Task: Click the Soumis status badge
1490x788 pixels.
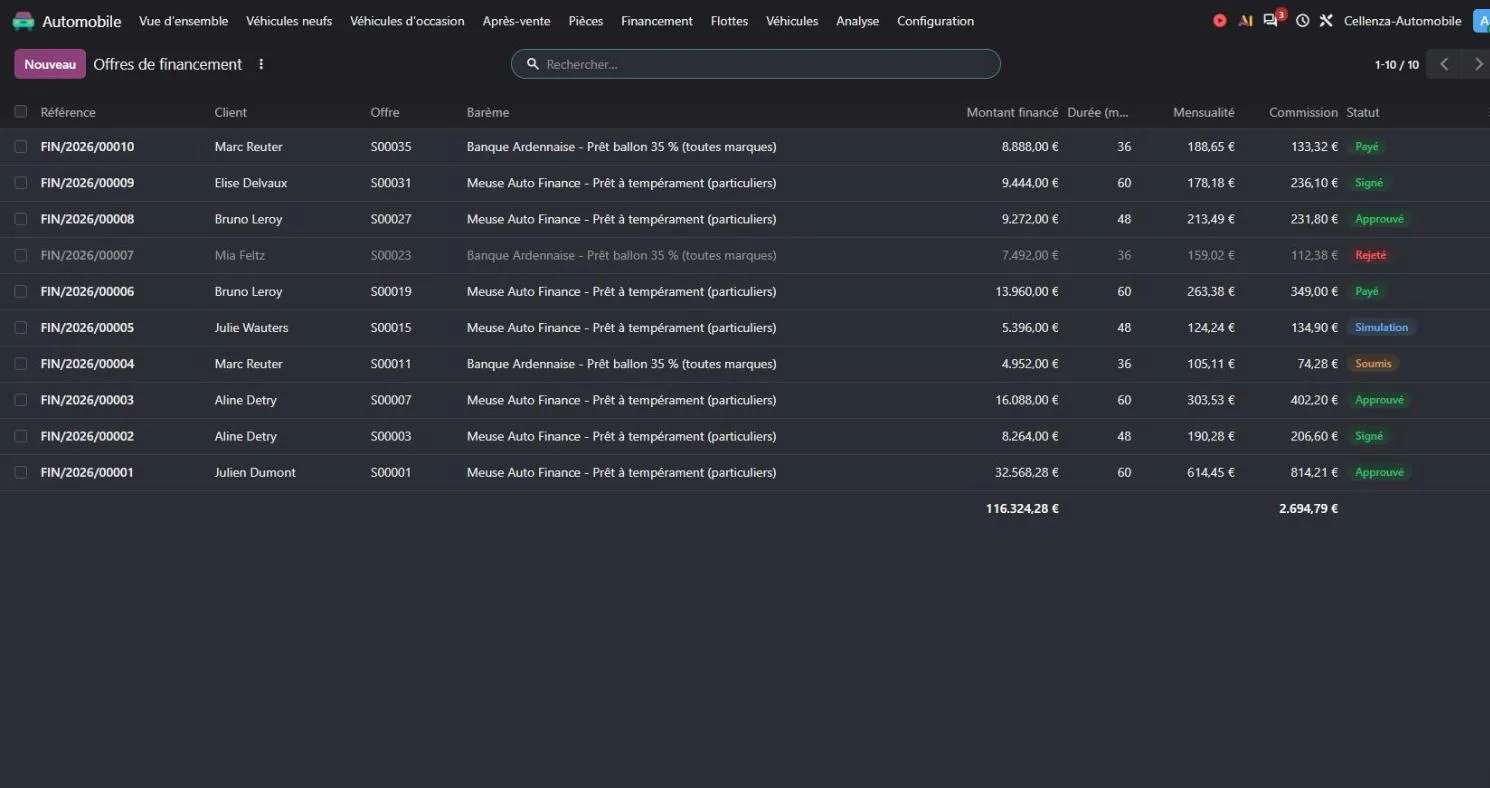Action: coord(1373,364)
